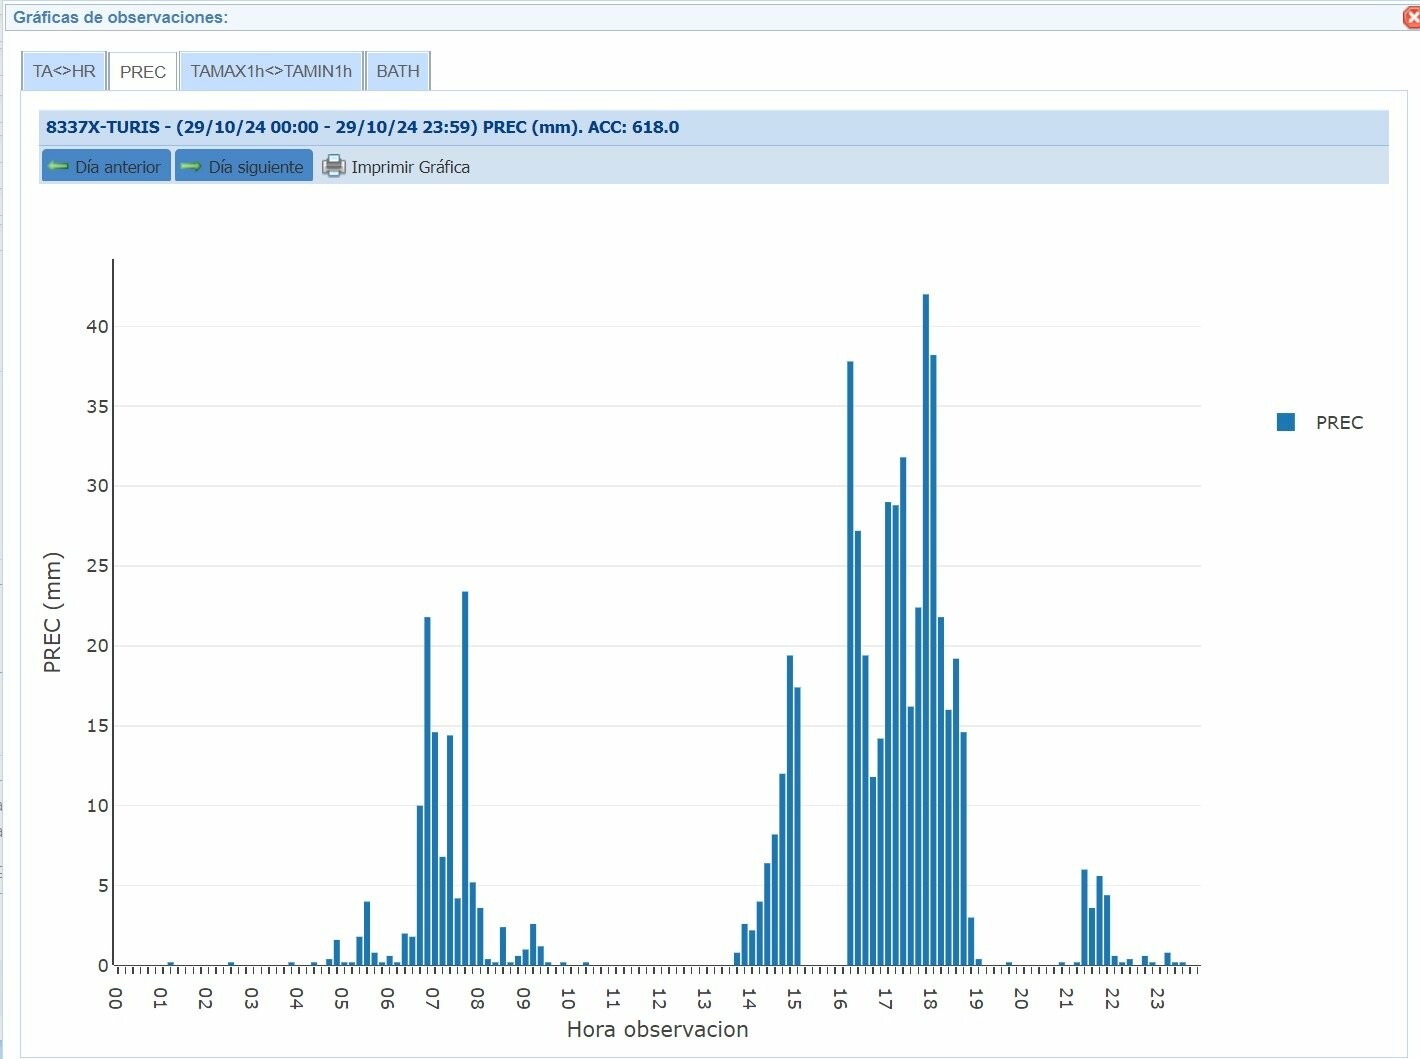The height and width of the screenshot is (1059, 1420).
Task: Toggle the PREC series via legend label
Action: [1339, 423]
